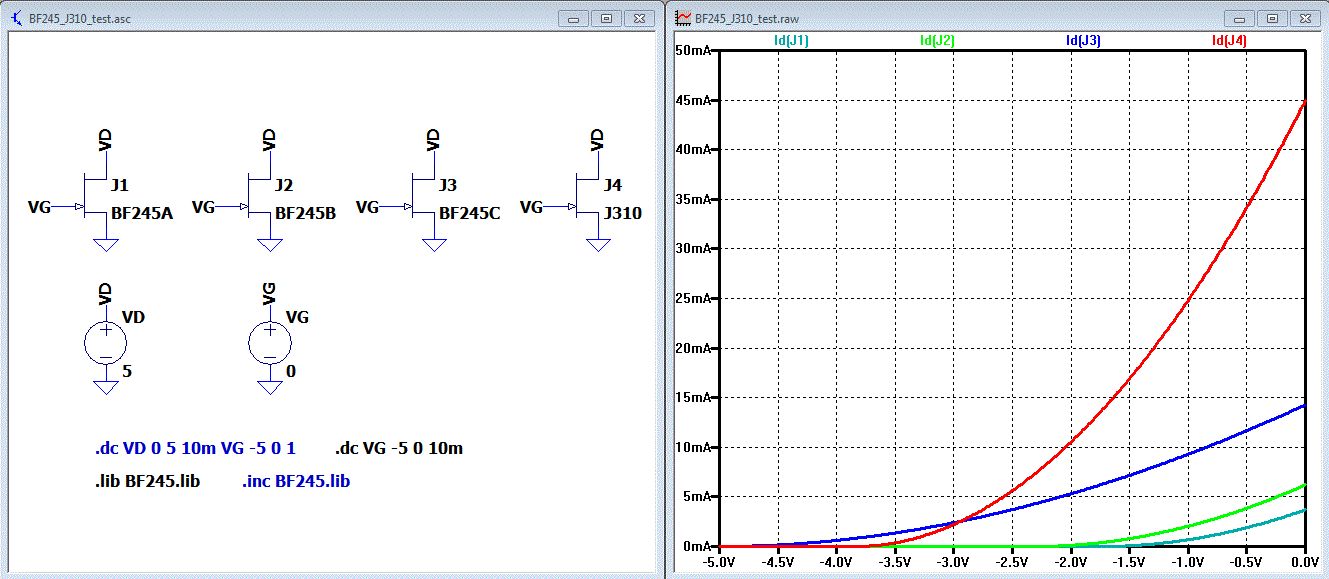Select the blue .dc VD sweep comment text

195,448
